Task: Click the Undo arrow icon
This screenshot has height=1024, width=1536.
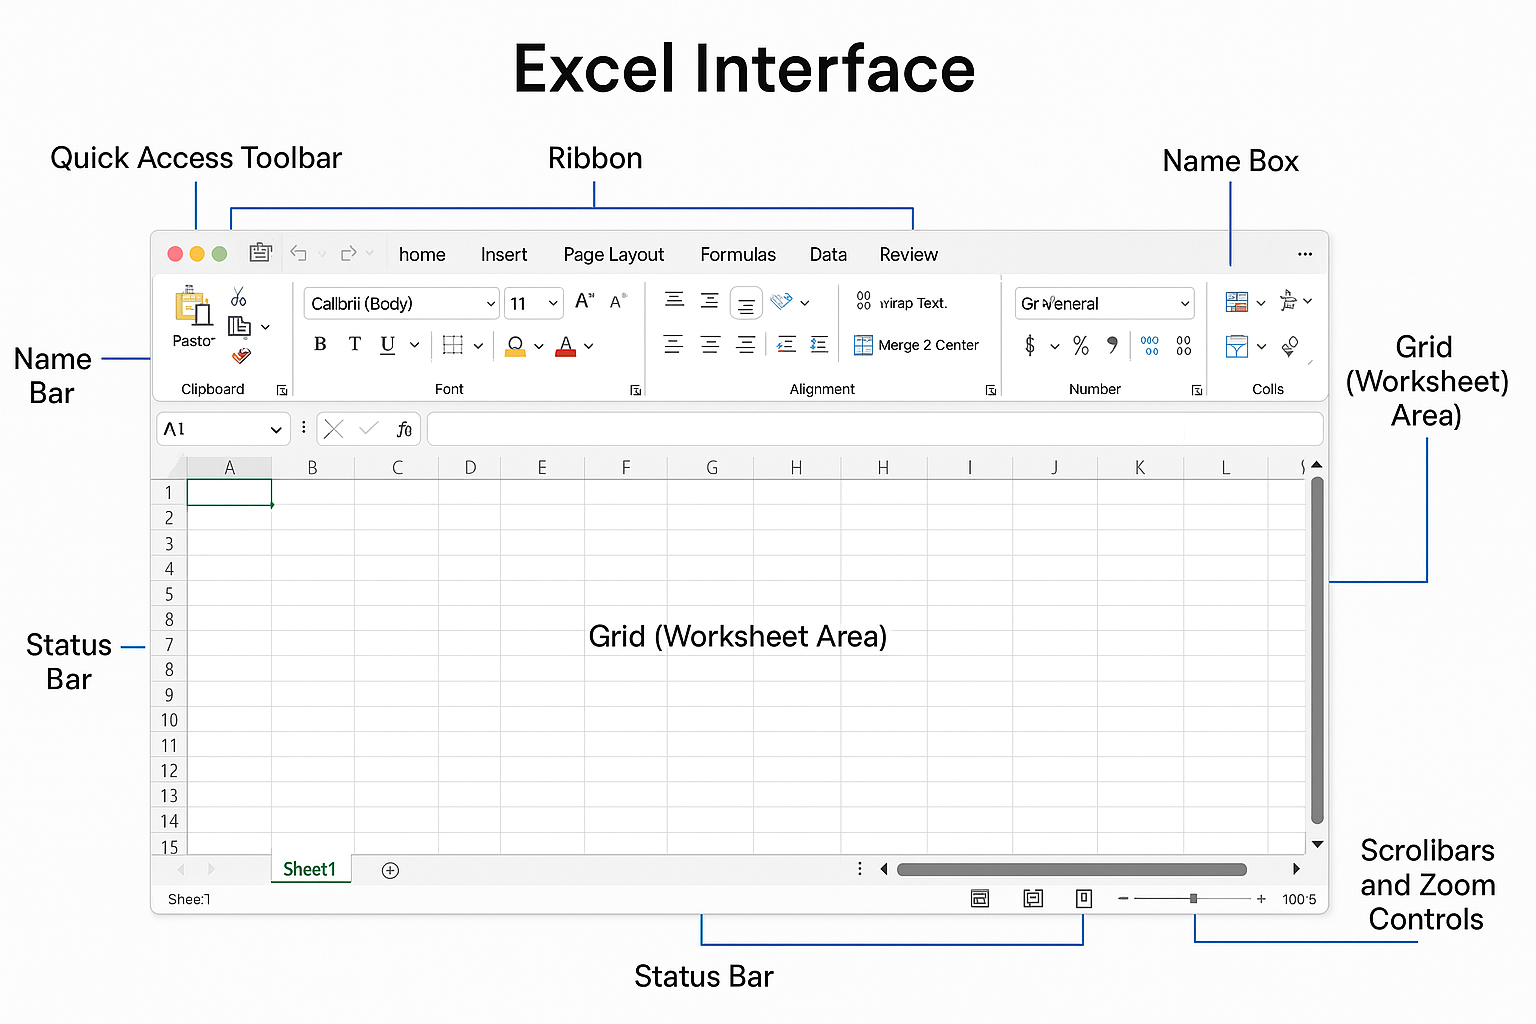Action: coord(298,253)
